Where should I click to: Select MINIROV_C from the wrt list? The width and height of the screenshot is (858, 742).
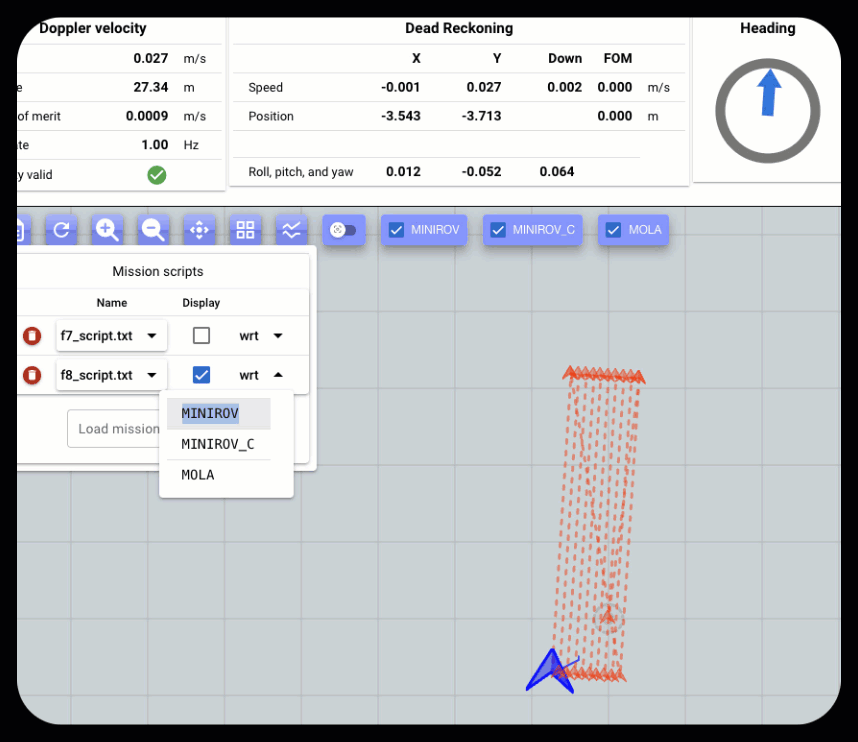[218, 444]
